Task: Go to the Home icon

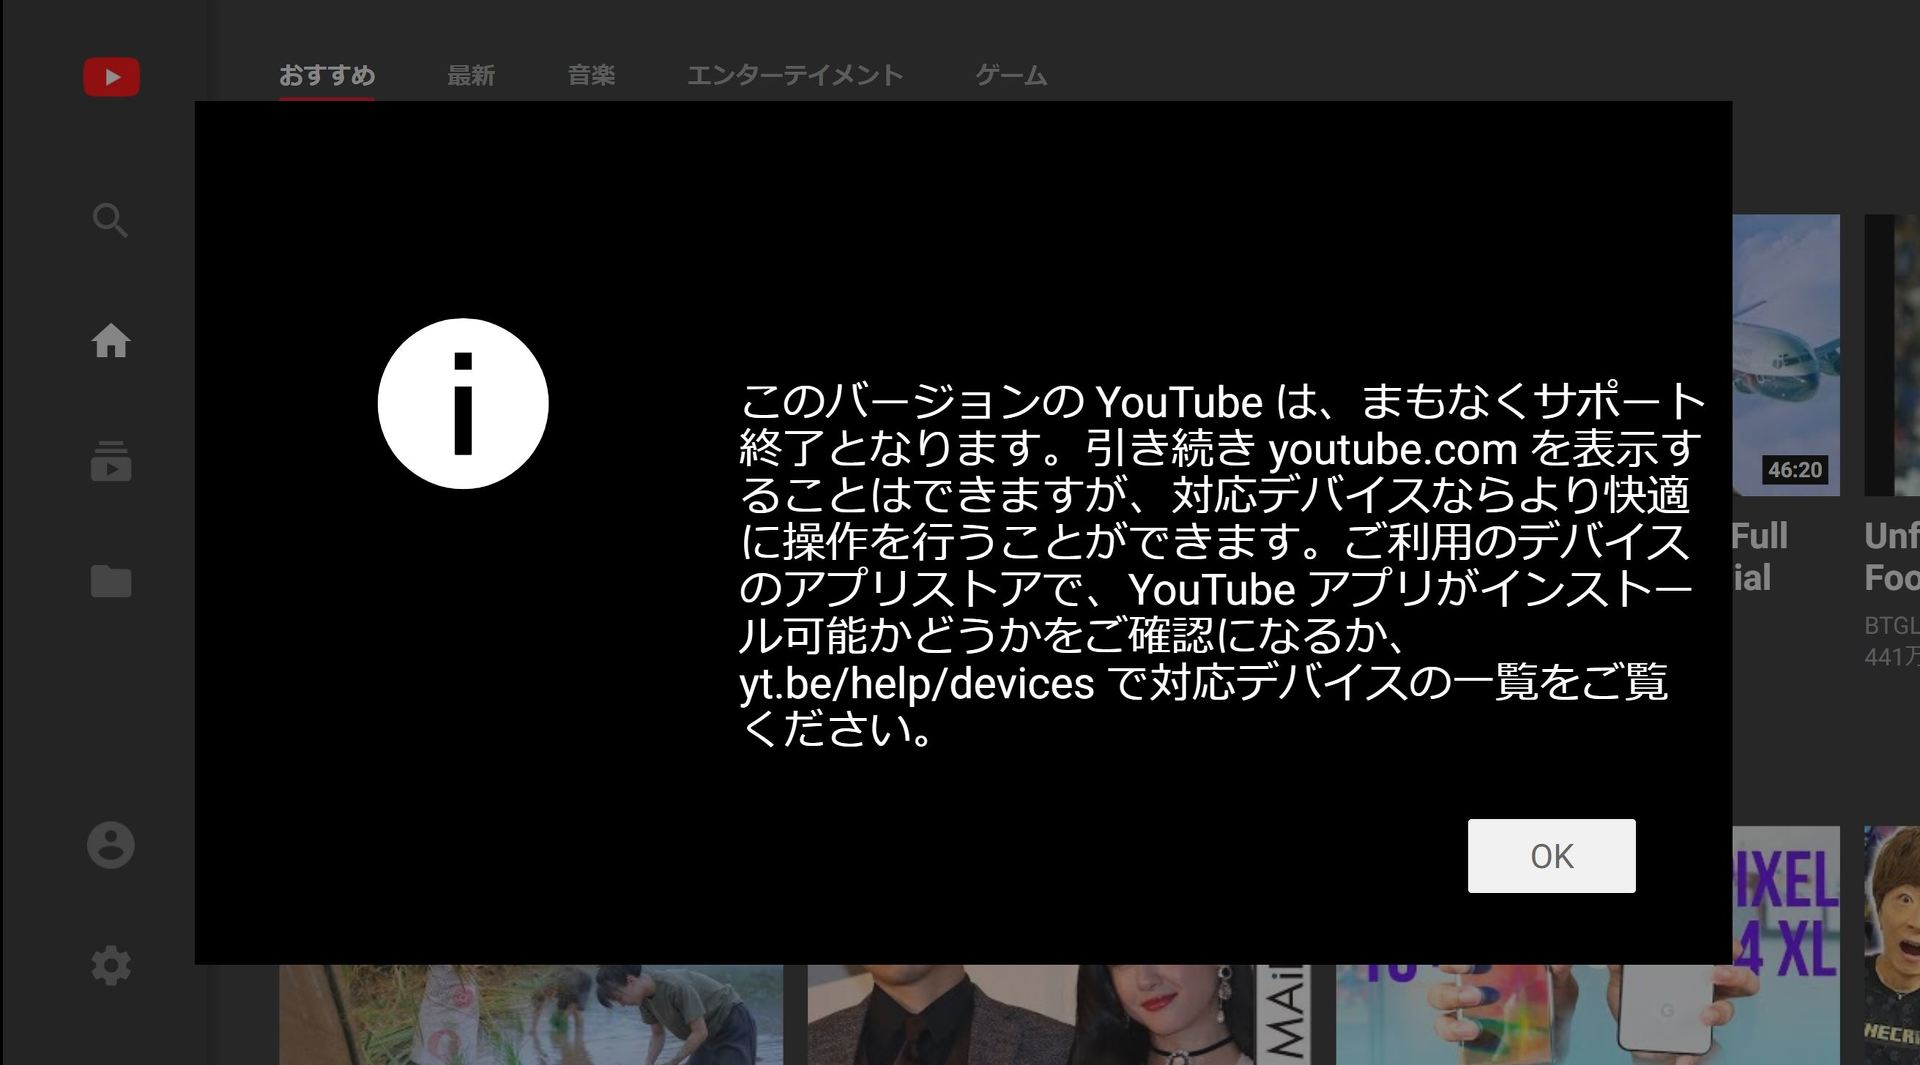Action: click(x=111, y=341)
